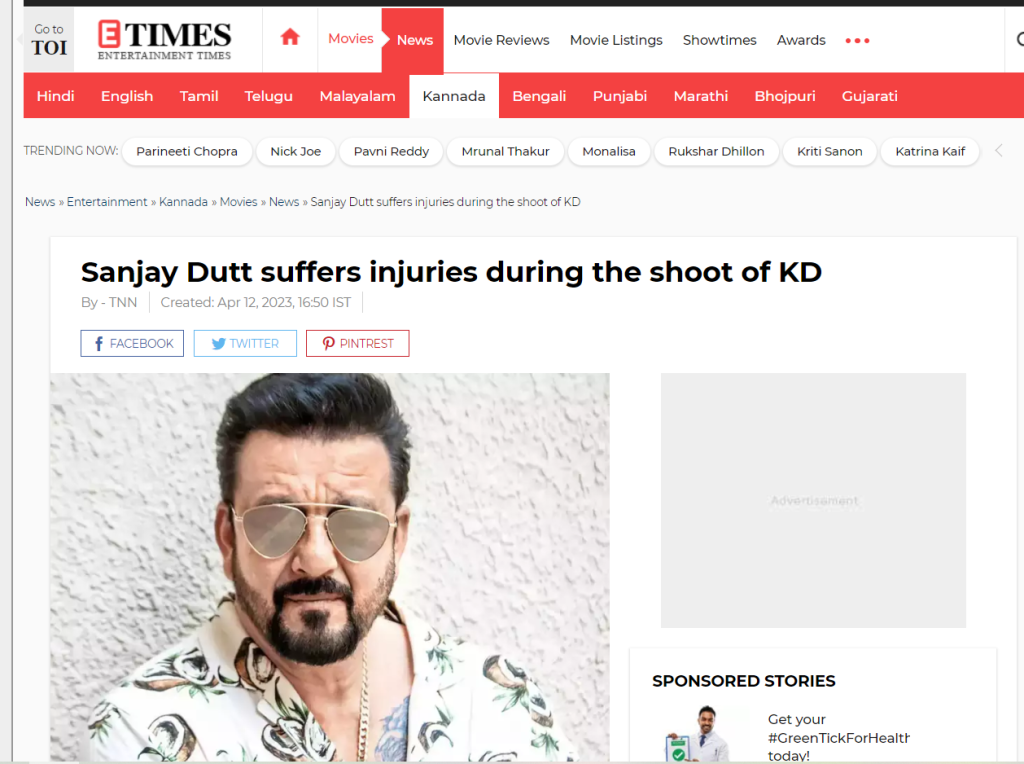Screen dimensions: 1024x764
Task: Click the trending bar scroll arrow
Action: 999,151
